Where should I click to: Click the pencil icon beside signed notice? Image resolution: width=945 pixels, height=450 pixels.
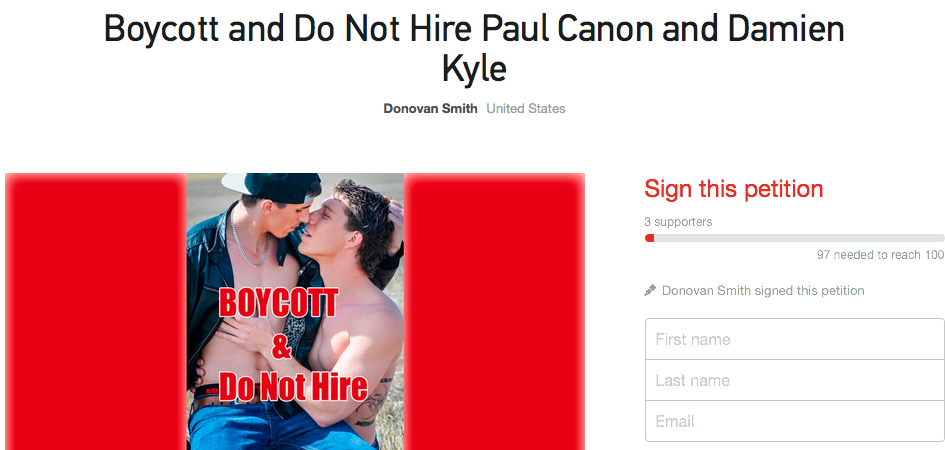pyautogui.click(x=650, y=291)
